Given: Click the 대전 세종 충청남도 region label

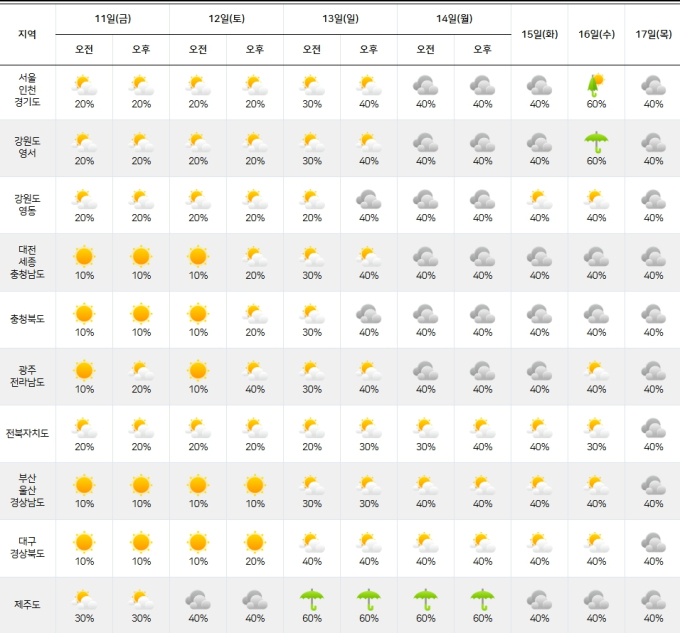Looking at the screenshot, I should (27, 262).
